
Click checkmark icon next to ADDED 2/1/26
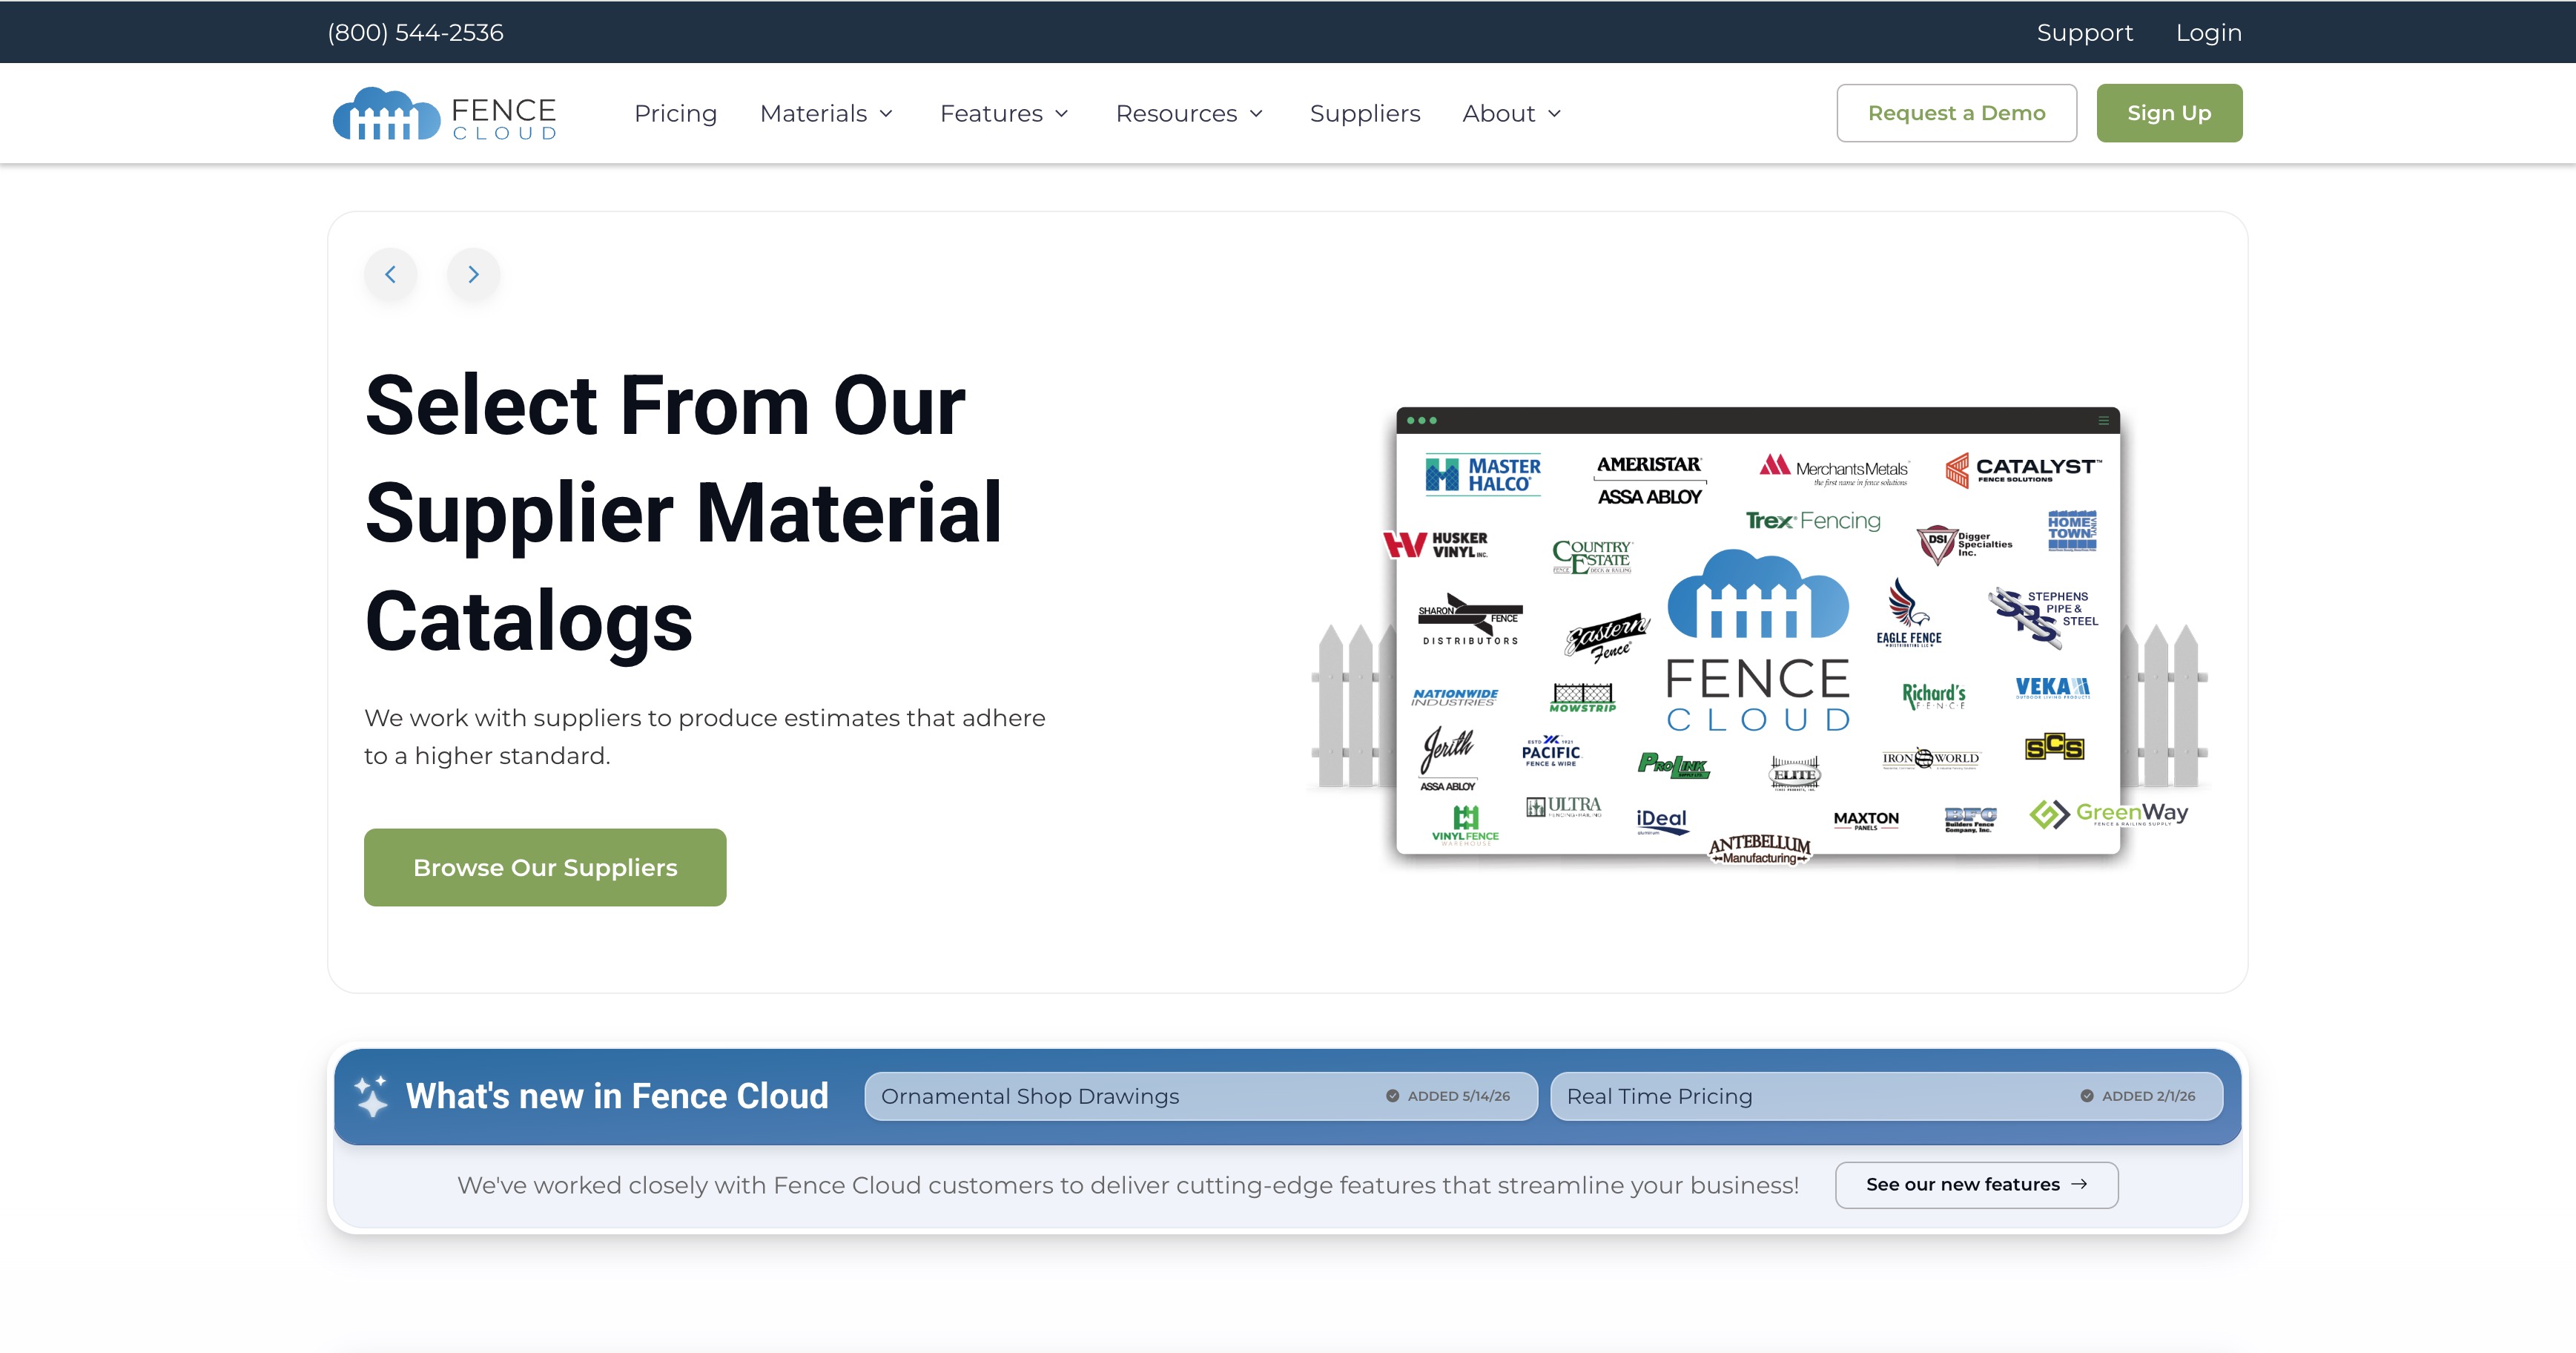point(2087,1096)
